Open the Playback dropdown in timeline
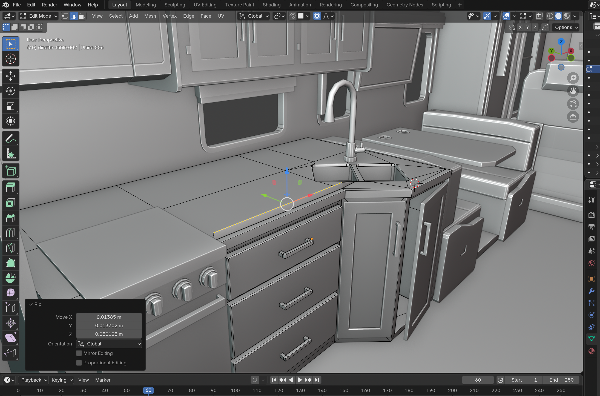 pos(34,380)
